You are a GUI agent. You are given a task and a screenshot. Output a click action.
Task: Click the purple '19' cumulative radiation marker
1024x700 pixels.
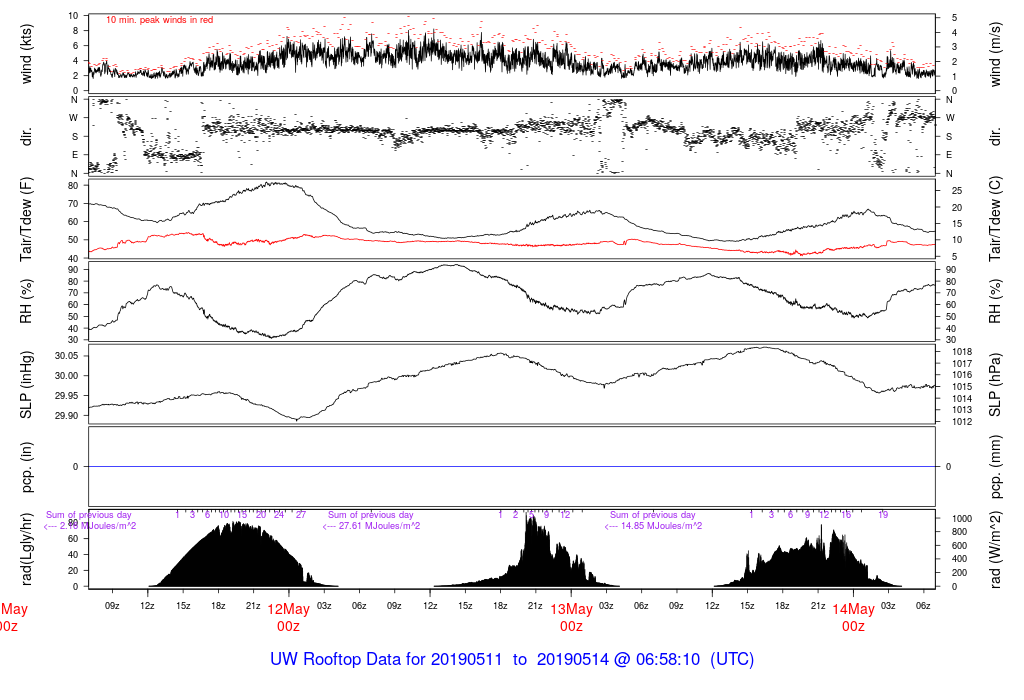[883, 515]
